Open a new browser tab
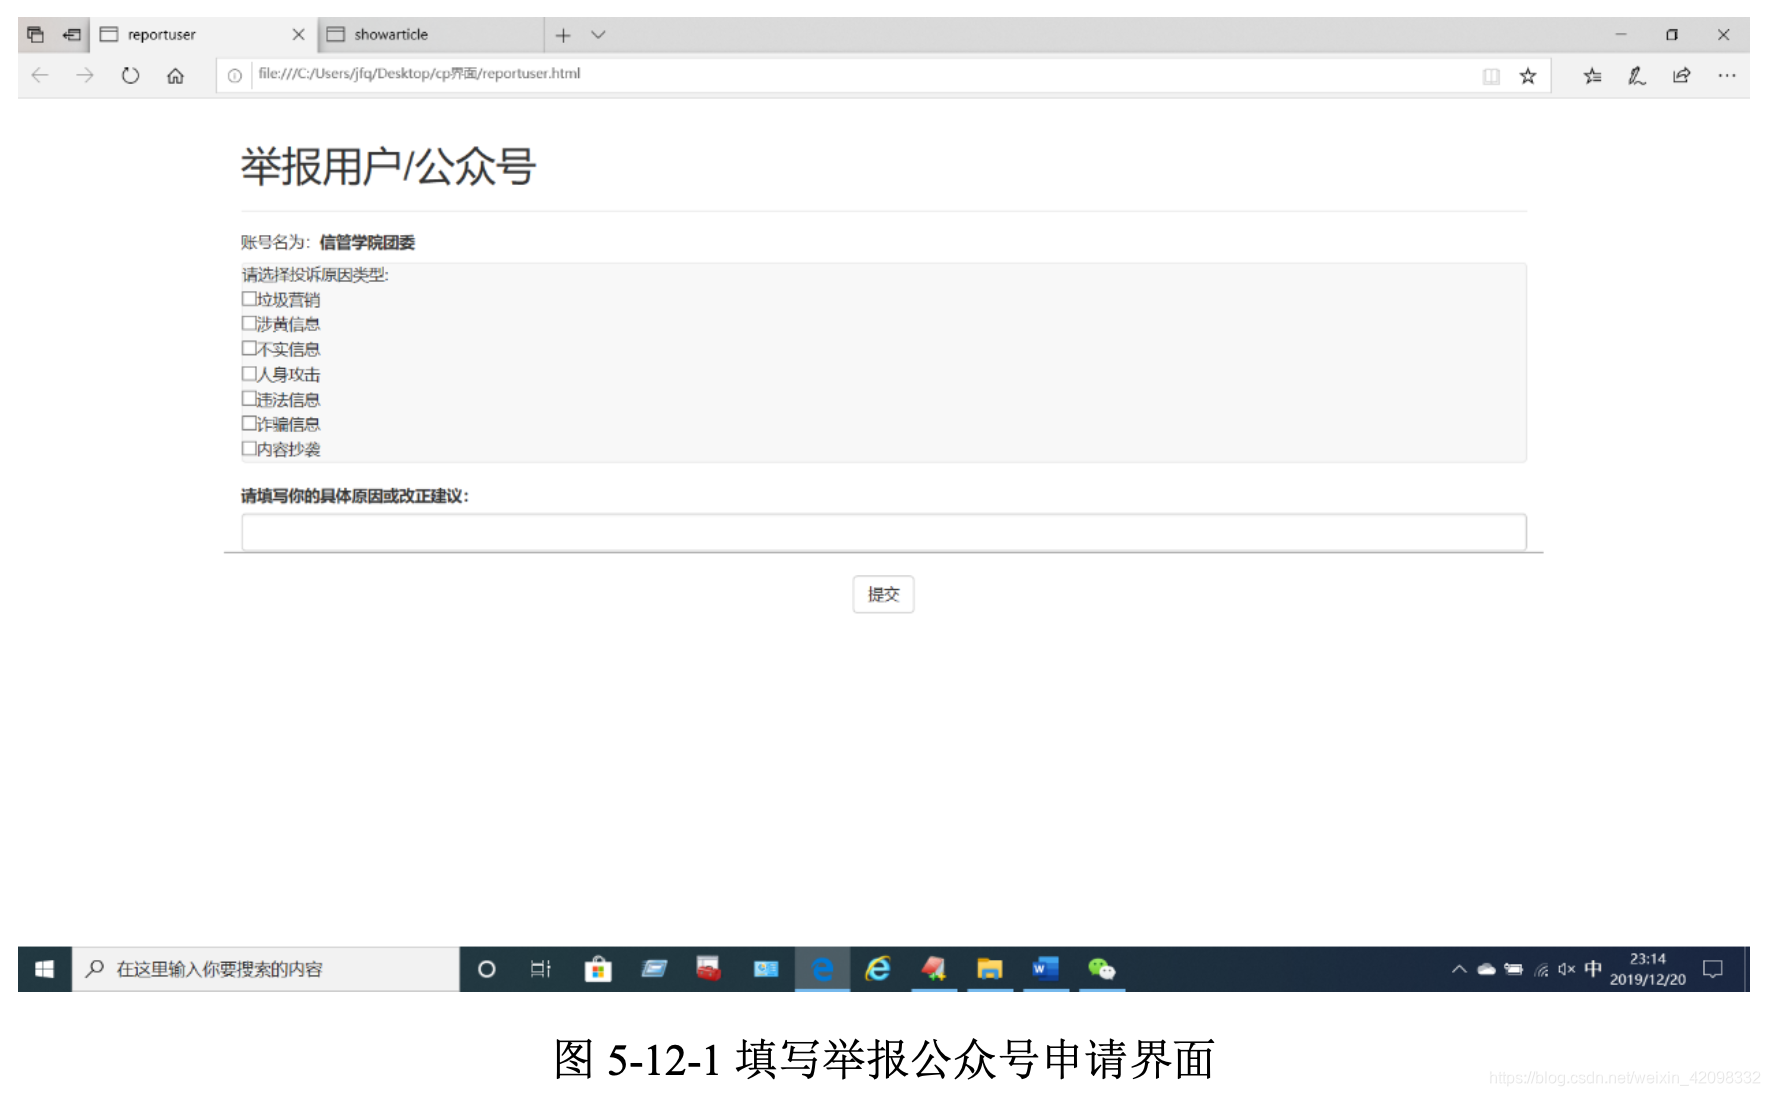The width and height of the screenshot is (1770, 1096). click(x=563, y=35)
